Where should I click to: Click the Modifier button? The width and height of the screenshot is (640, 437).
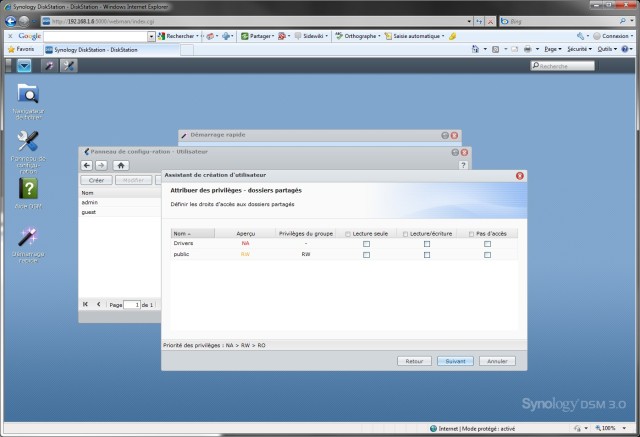click(x=133, y=180)
